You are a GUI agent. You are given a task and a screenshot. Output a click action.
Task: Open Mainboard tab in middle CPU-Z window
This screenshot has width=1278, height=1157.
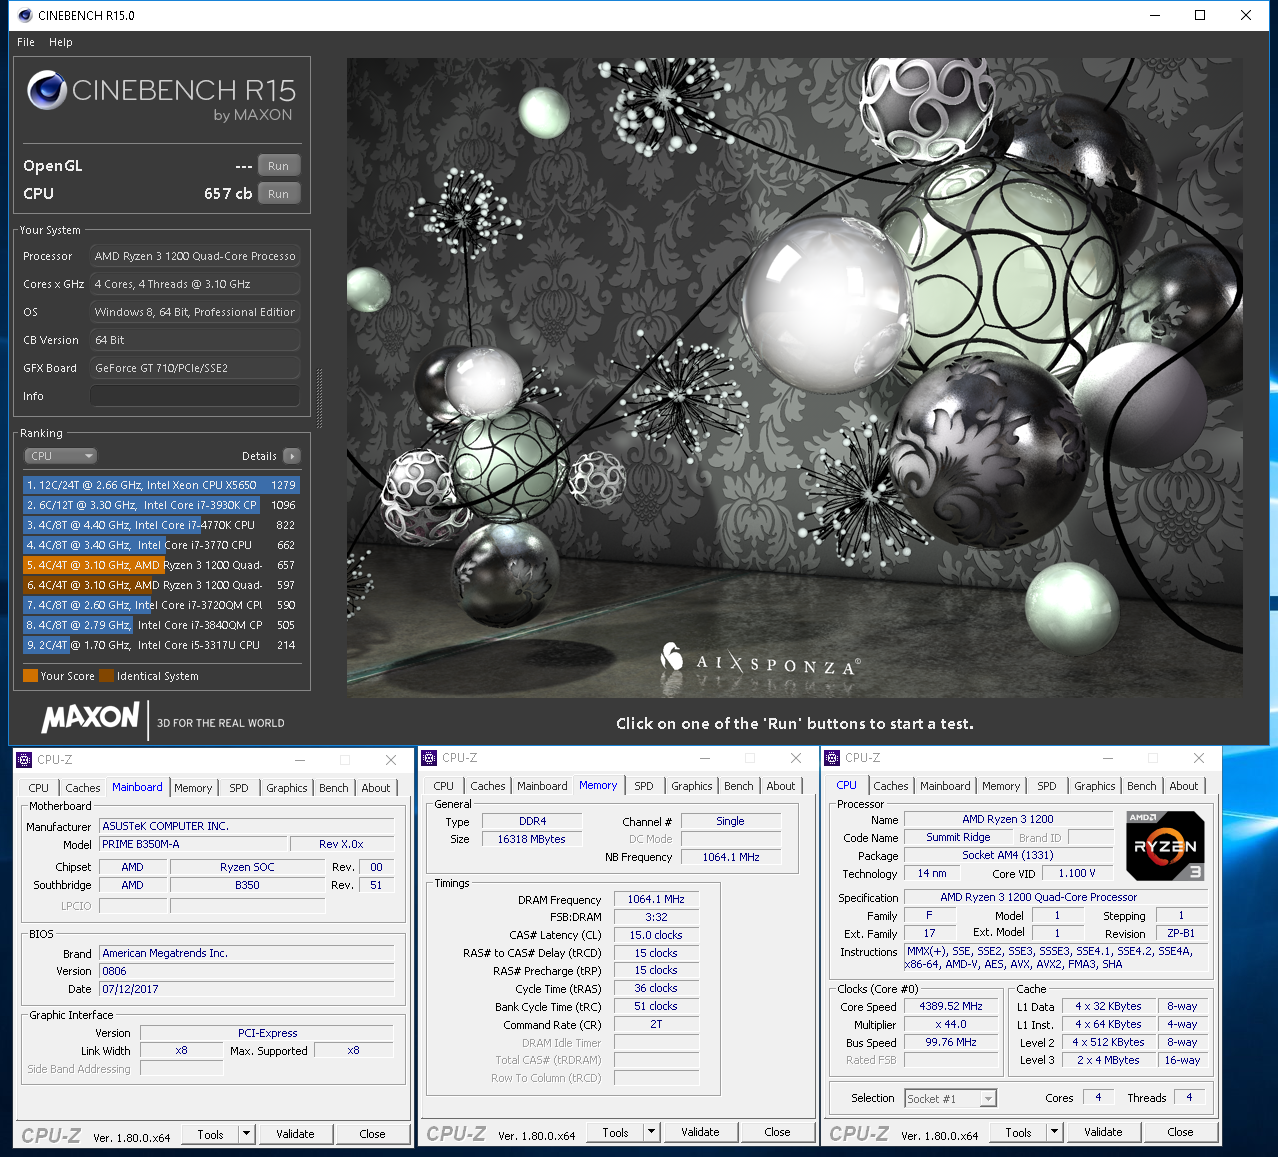pyautogui.click(x=542, y=786)
